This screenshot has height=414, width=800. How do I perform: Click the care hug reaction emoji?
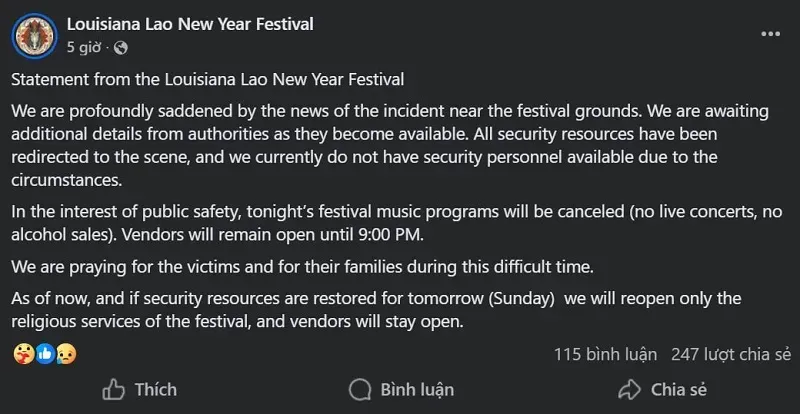tap(24, 354)
